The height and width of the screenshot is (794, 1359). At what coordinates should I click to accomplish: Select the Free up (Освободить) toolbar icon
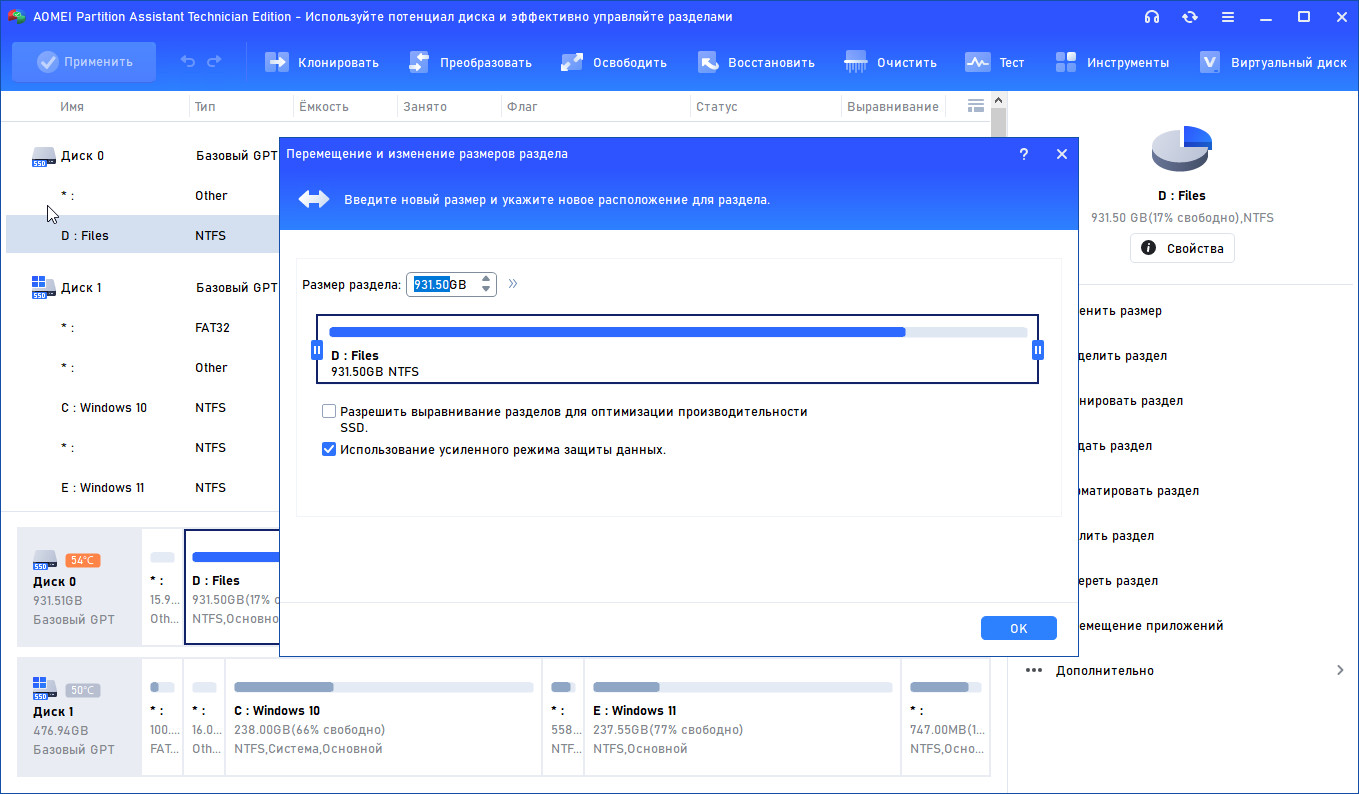pyautogui.click(x=572, y=62)
